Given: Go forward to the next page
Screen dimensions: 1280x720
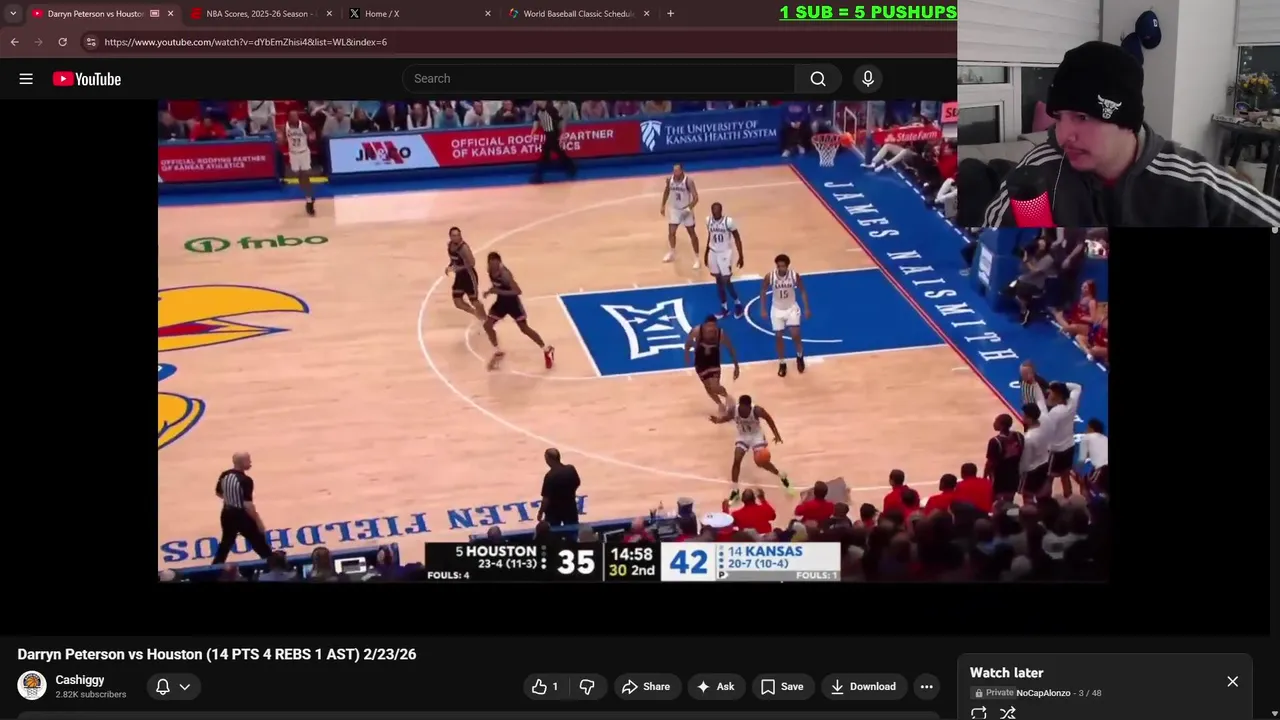Looking at the screenshot, I should [x=38, y=42].
